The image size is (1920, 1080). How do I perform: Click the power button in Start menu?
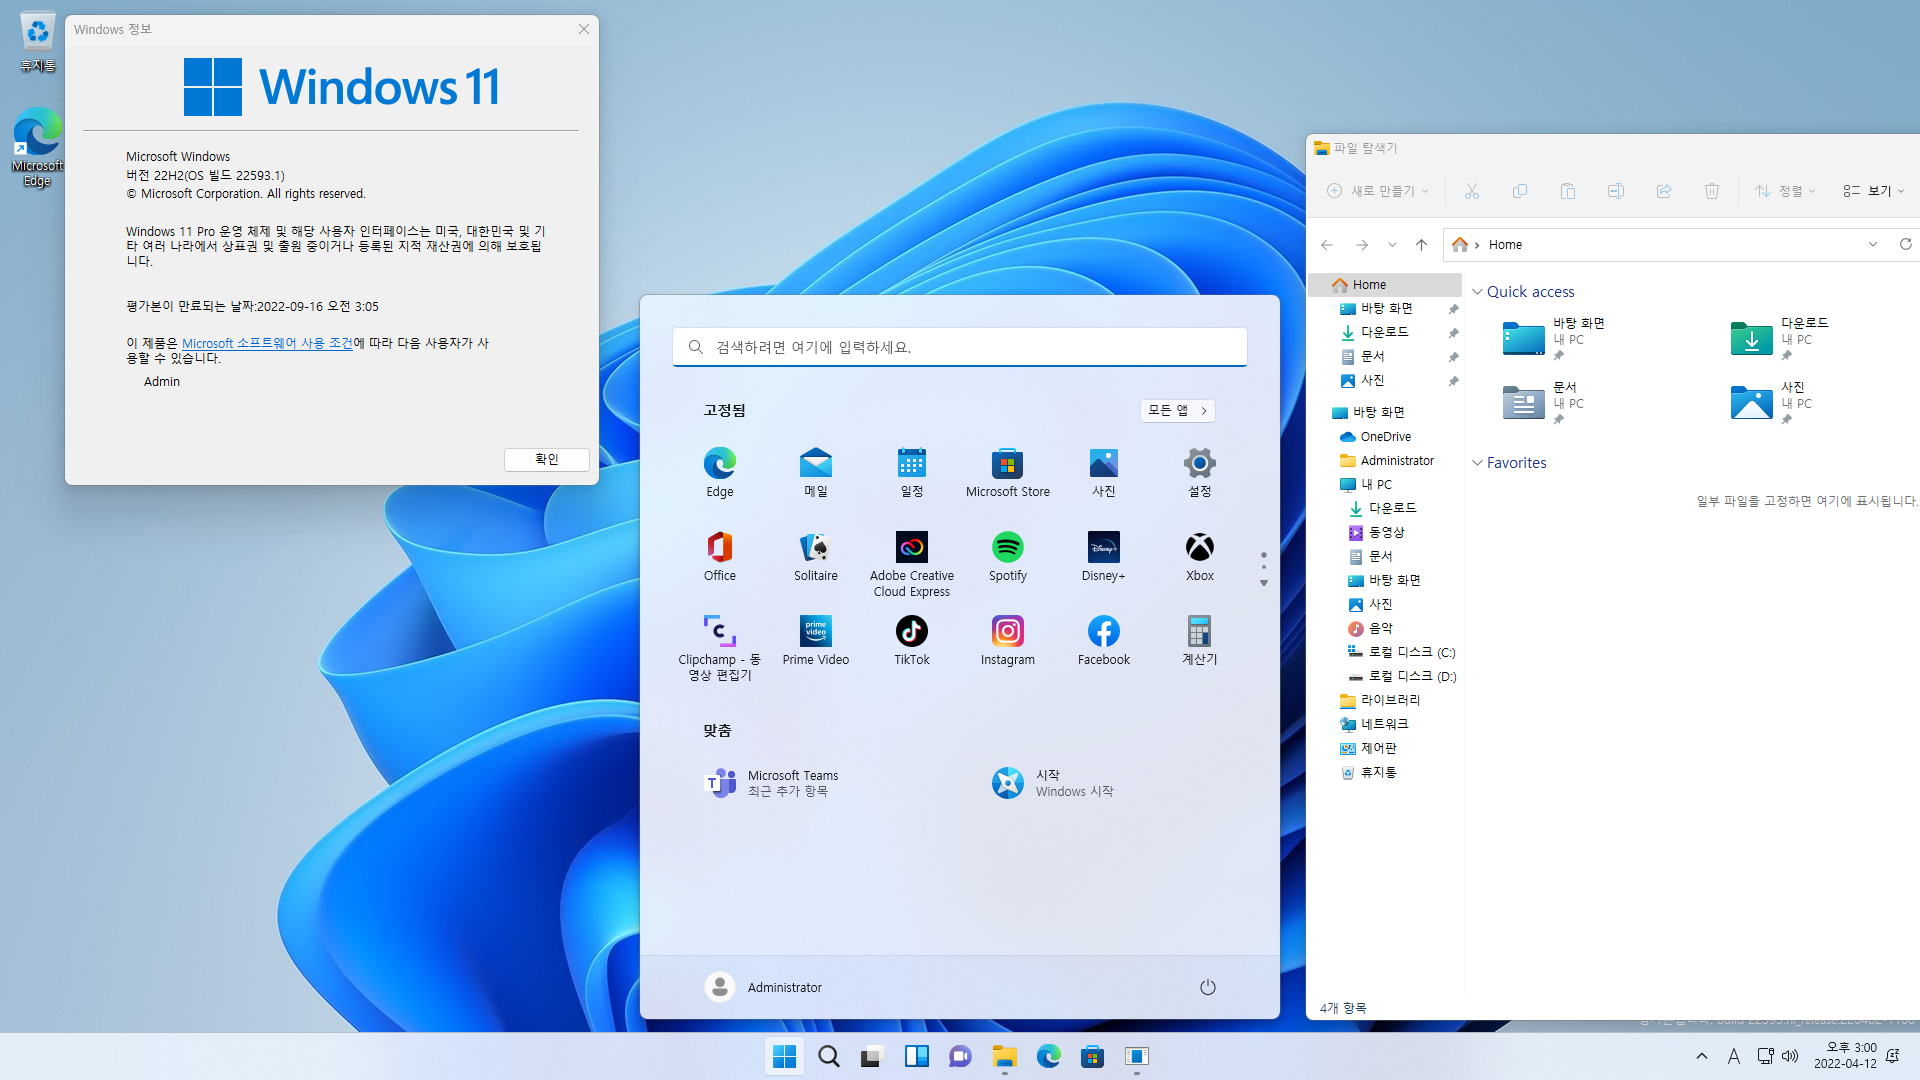(x=1207, y=987)
